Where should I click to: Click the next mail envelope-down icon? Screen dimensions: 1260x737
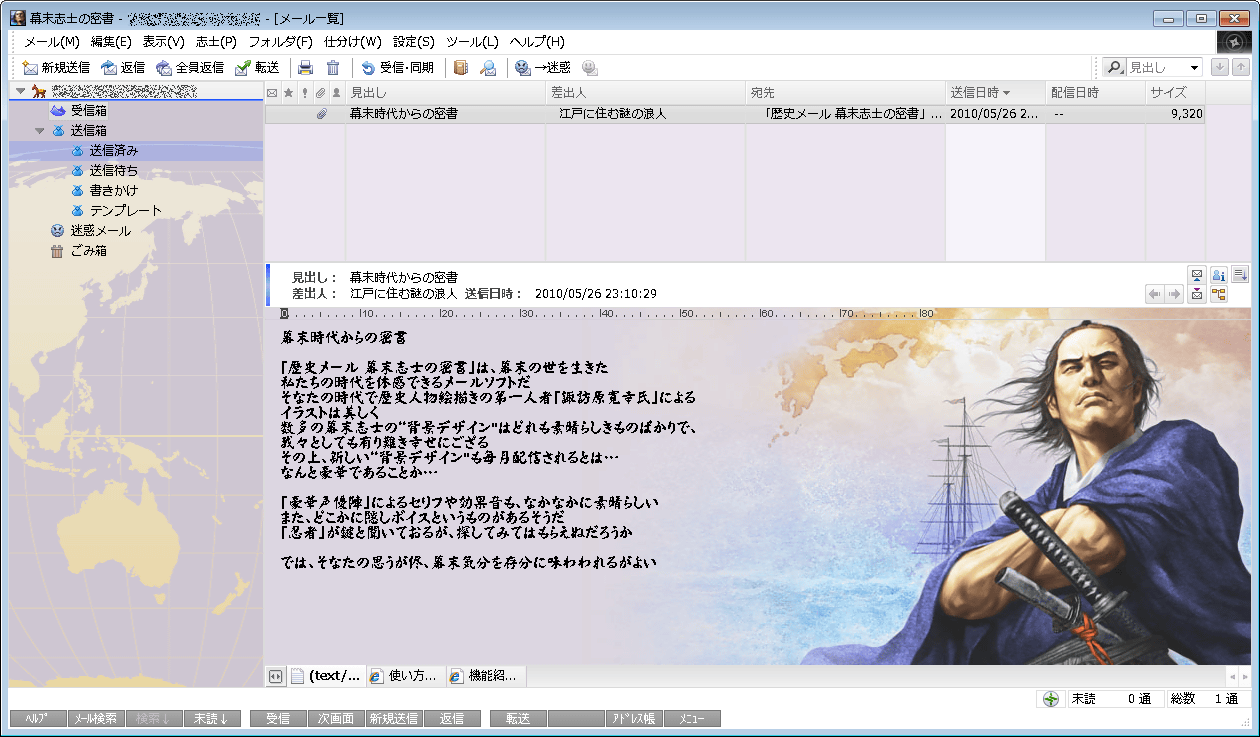click(x=1197, y=294)
